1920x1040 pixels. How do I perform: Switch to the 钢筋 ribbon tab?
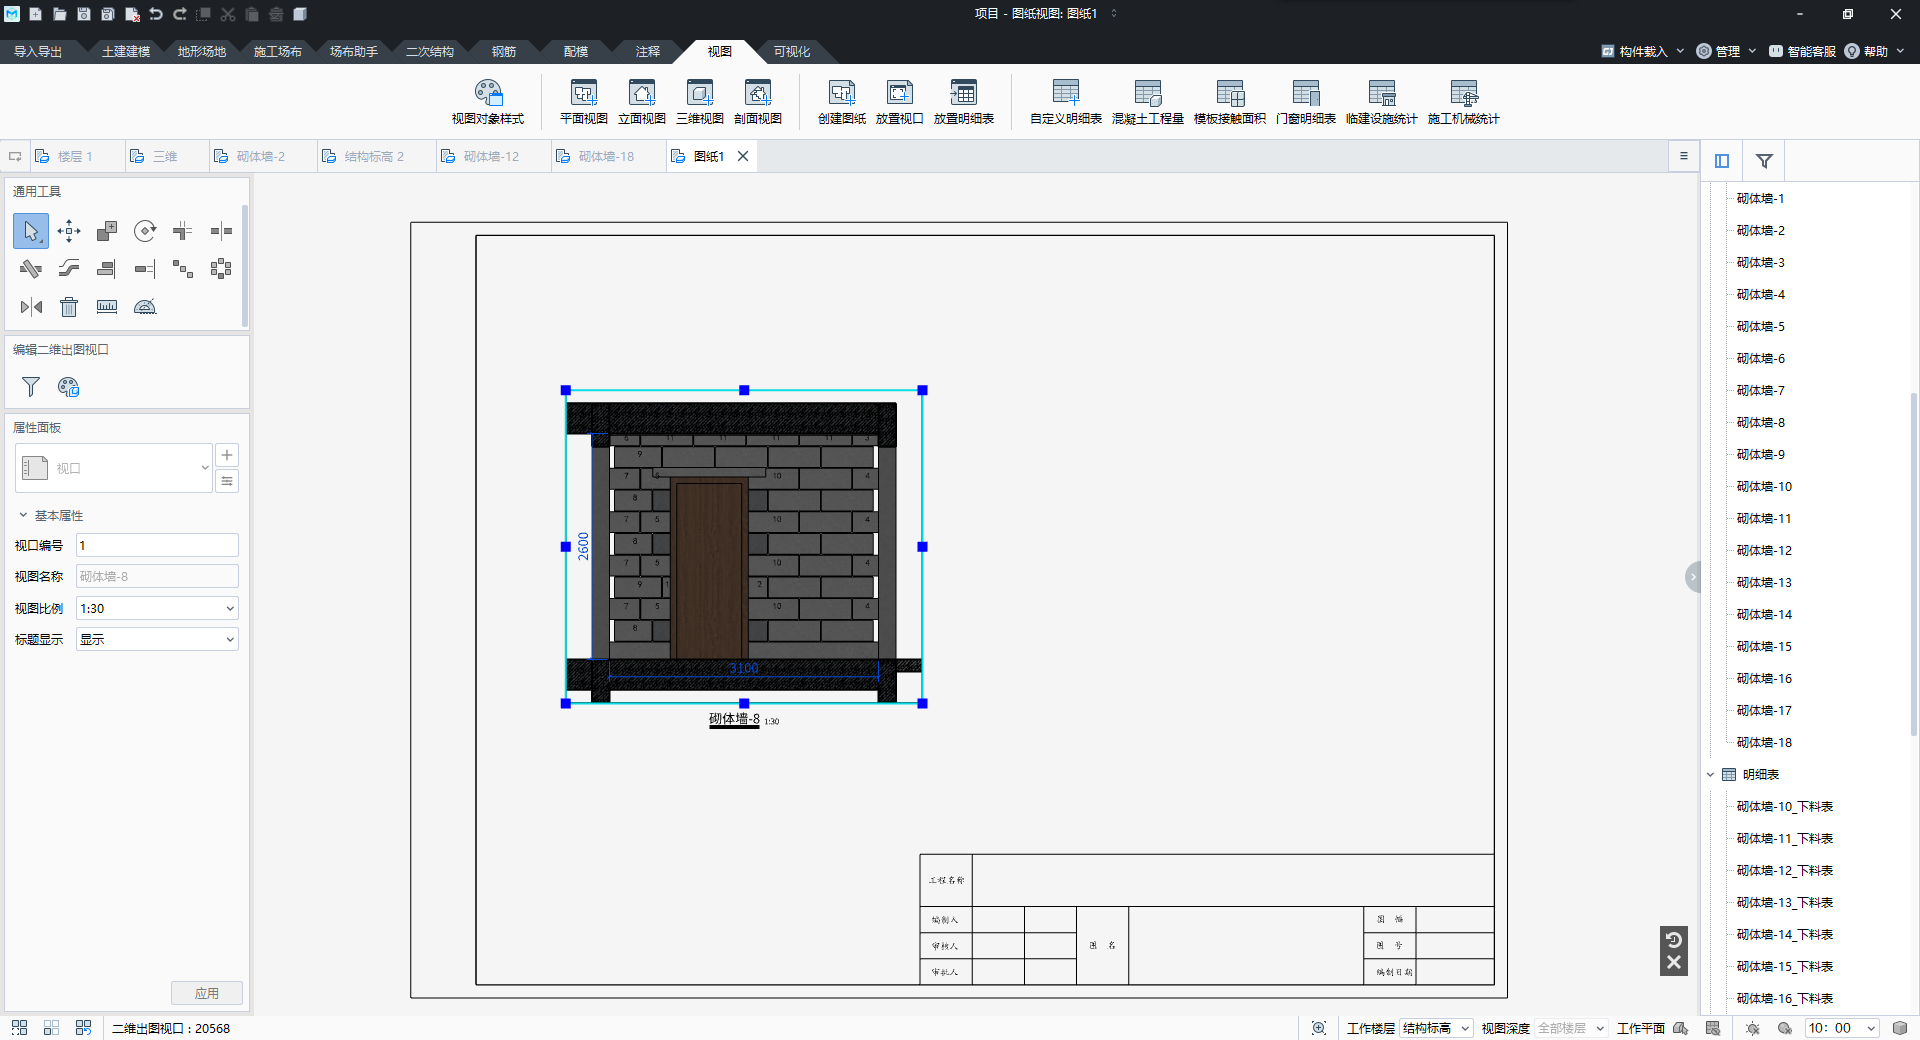tap(504, 51)
